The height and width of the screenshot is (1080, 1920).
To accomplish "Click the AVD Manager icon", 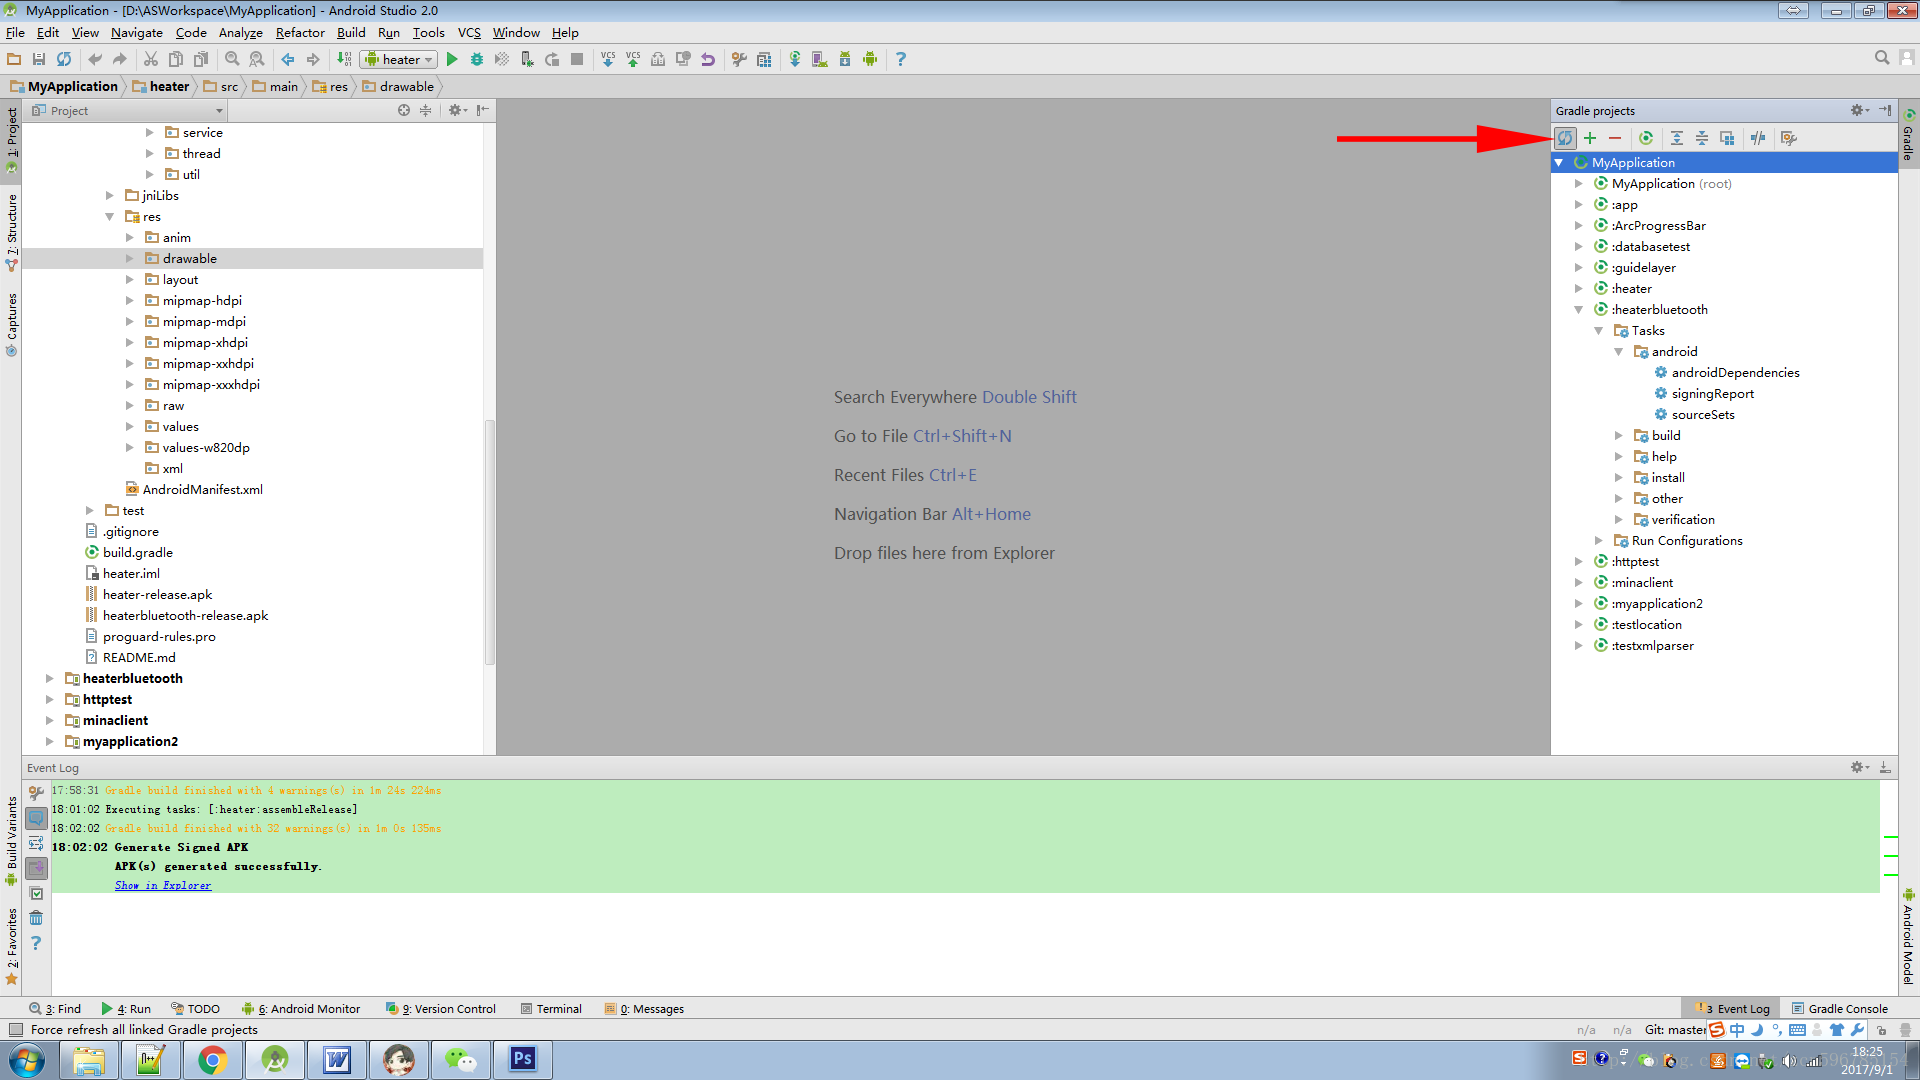I will (x=820, y=59).
